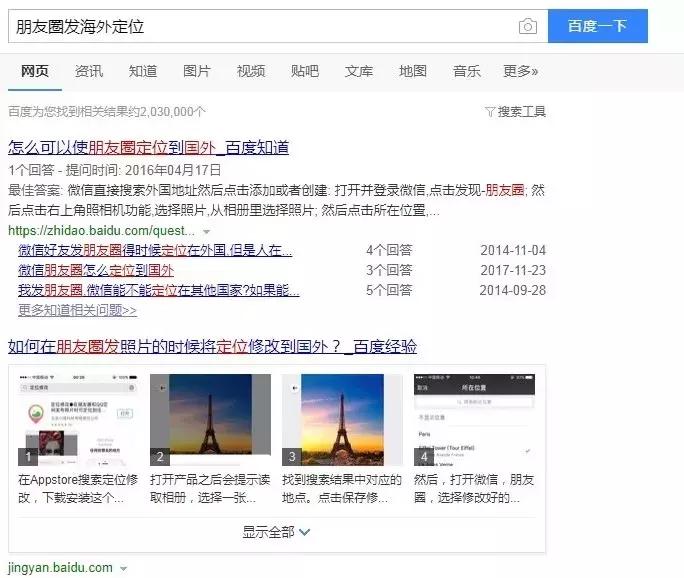Click the date 2017-11-23
The width and height of the screenshot is (684, 578).
coord(513,270)
